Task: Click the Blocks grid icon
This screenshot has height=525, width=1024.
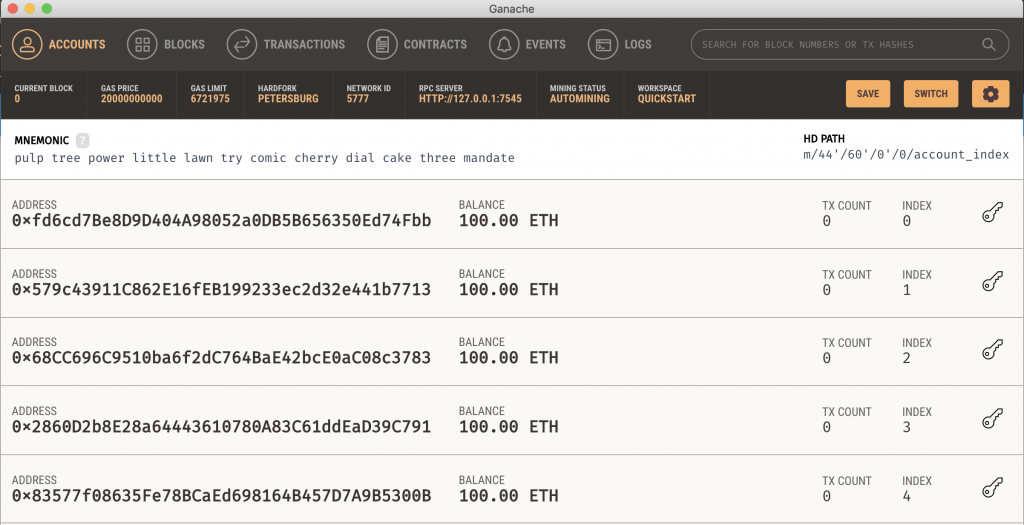Action: pos(142,44)
